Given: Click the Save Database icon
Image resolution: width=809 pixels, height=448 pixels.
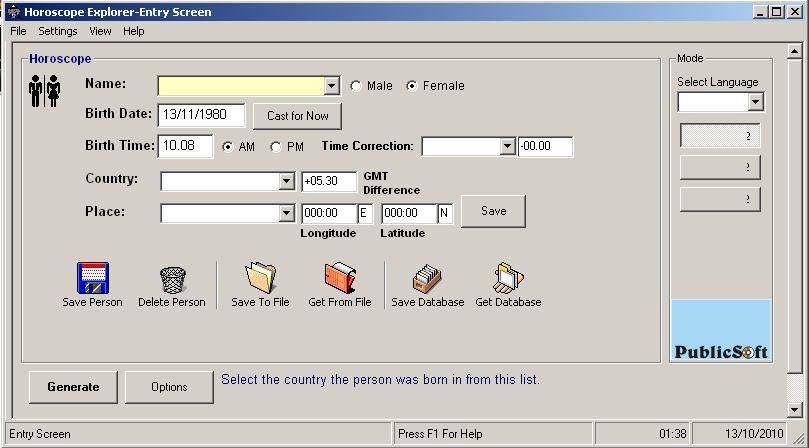Looking at the screenshot, I should click(x=427, y=278).
